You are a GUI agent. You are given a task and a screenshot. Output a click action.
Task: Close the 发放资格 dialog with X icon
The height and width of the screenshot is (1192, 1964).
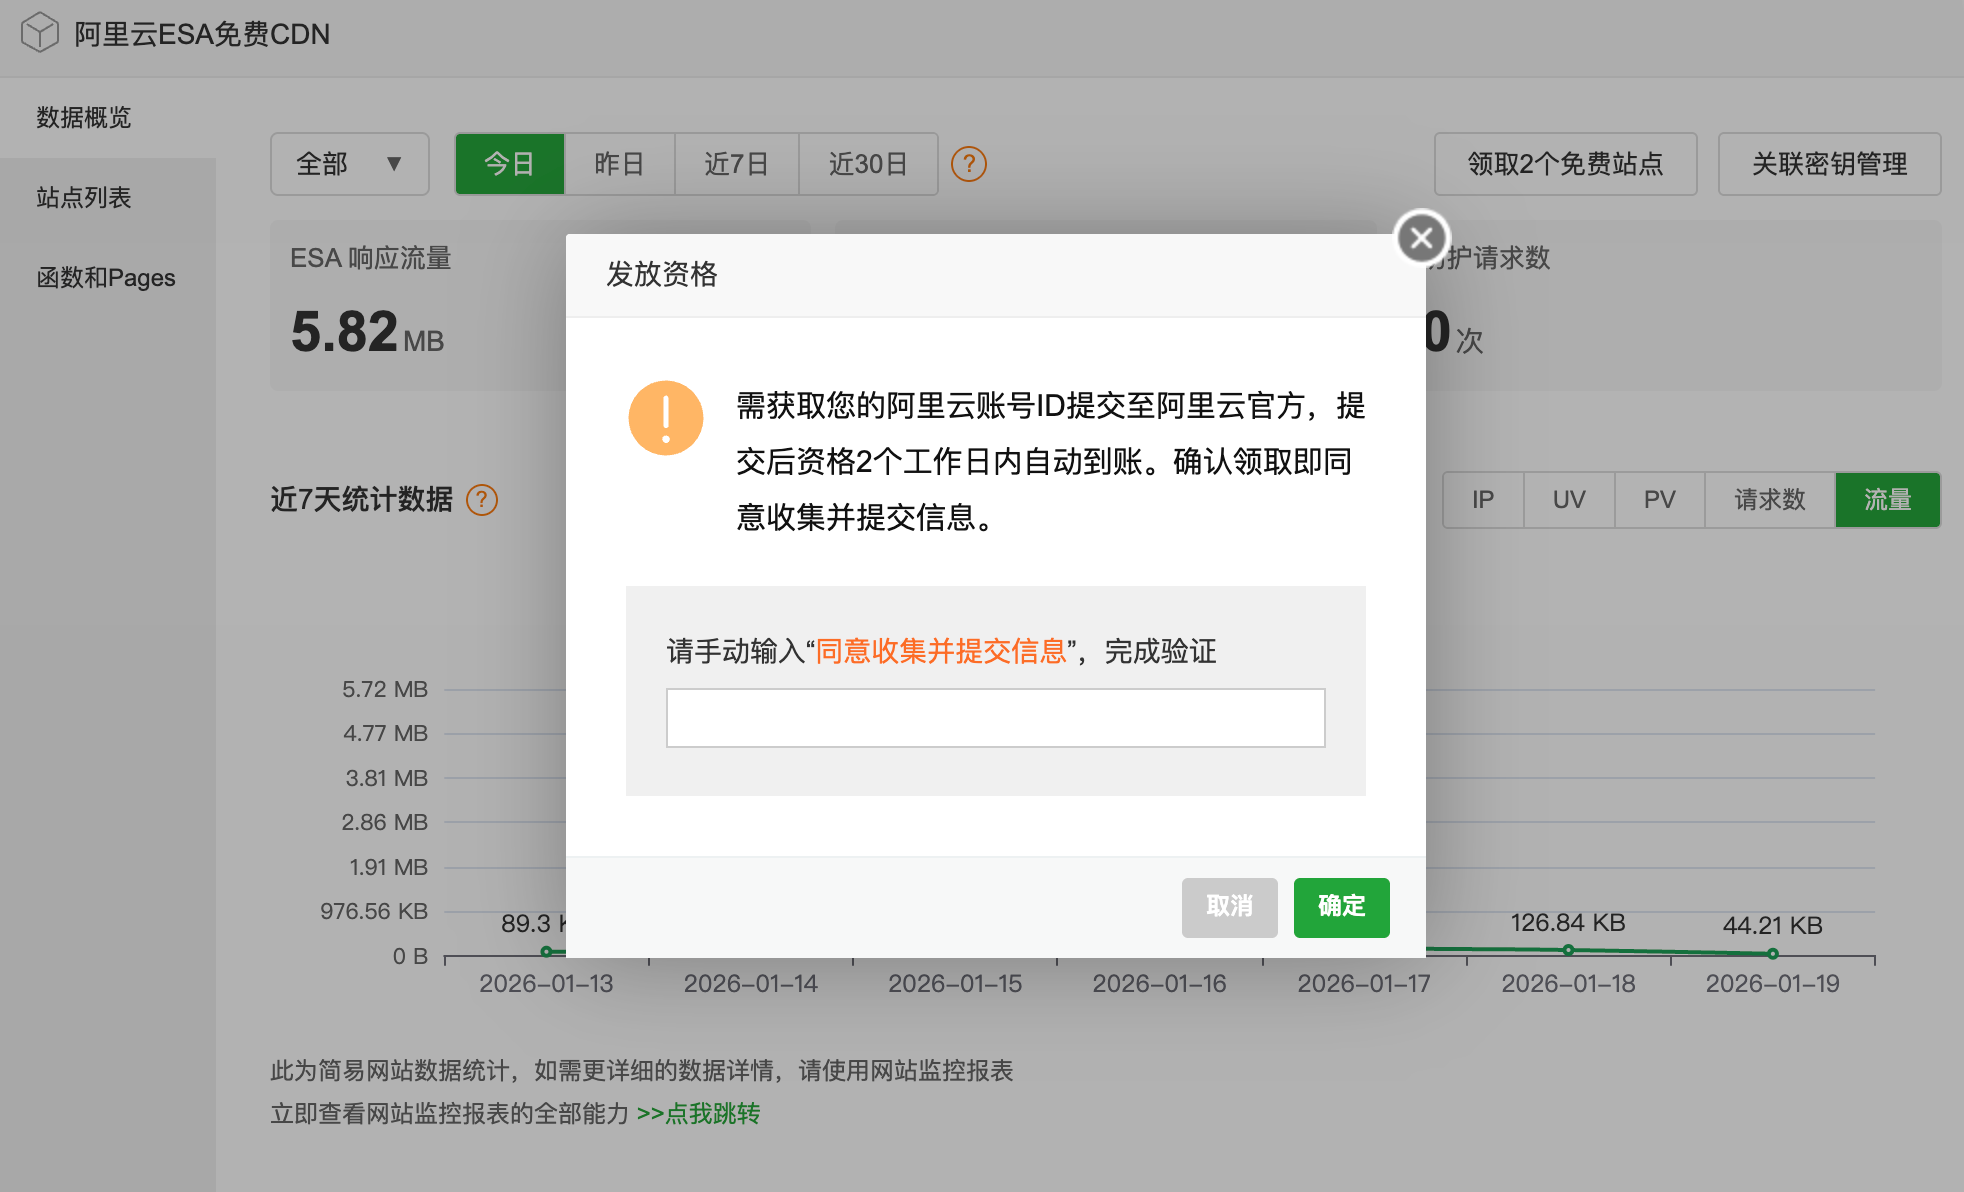point(1421,238)
